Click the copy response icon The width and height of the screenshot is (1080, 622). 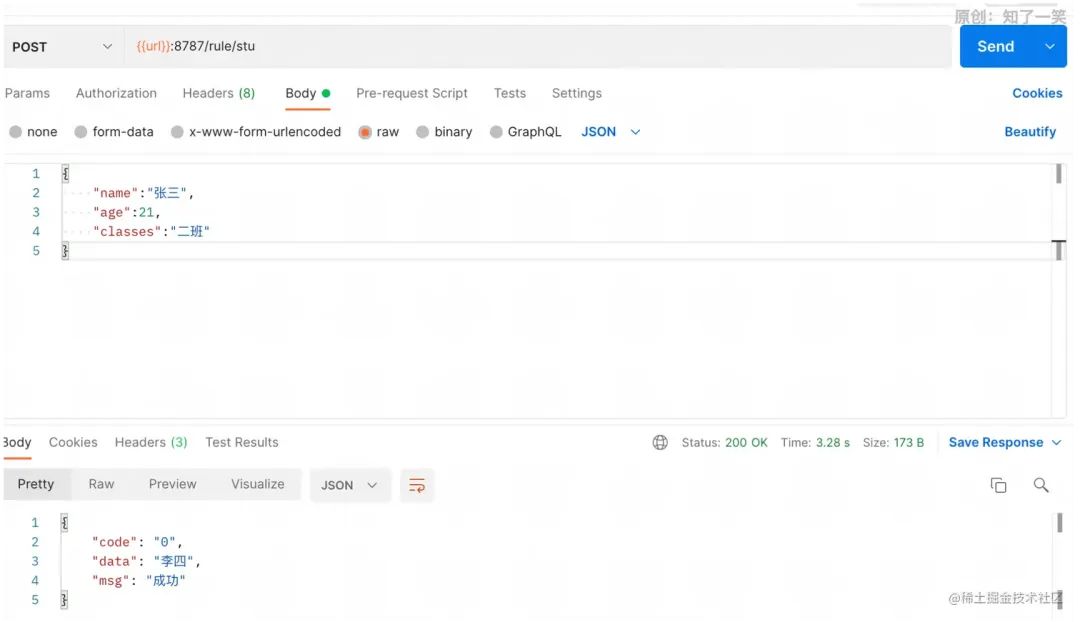click(998, 485)
